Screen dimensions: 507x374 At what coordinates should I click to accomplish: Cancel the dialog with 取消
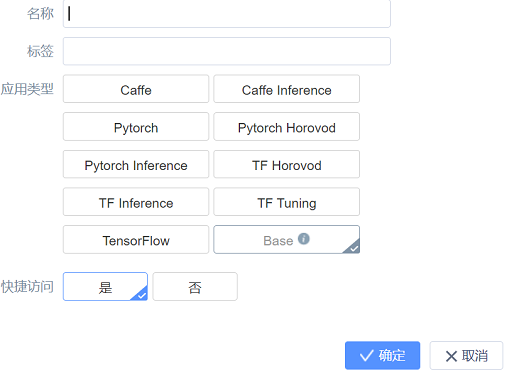(x=466, y=355)
